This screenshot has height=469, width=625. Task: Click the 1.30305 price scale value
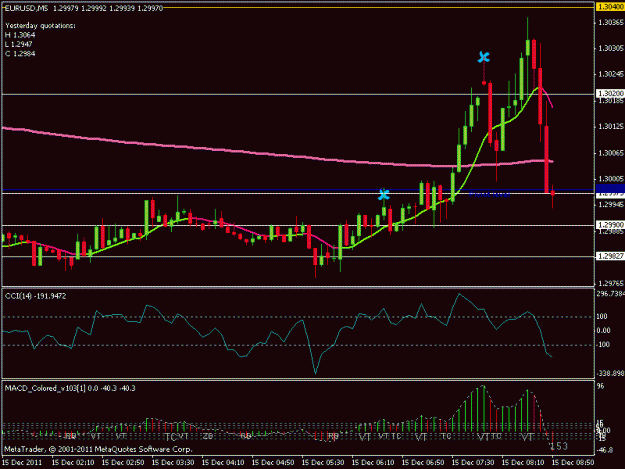[611, 48]
